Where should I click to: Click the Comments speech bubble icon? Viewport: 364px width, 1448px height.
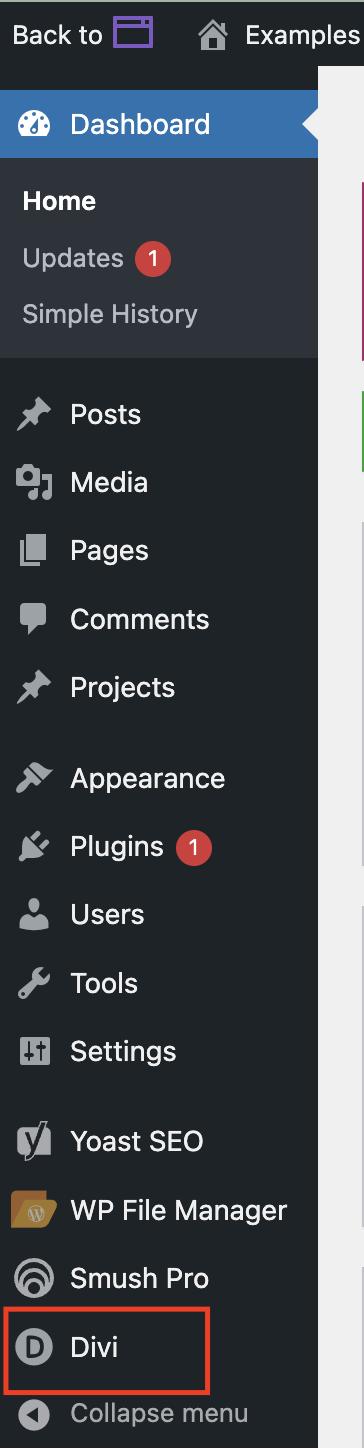pos(34,619)
